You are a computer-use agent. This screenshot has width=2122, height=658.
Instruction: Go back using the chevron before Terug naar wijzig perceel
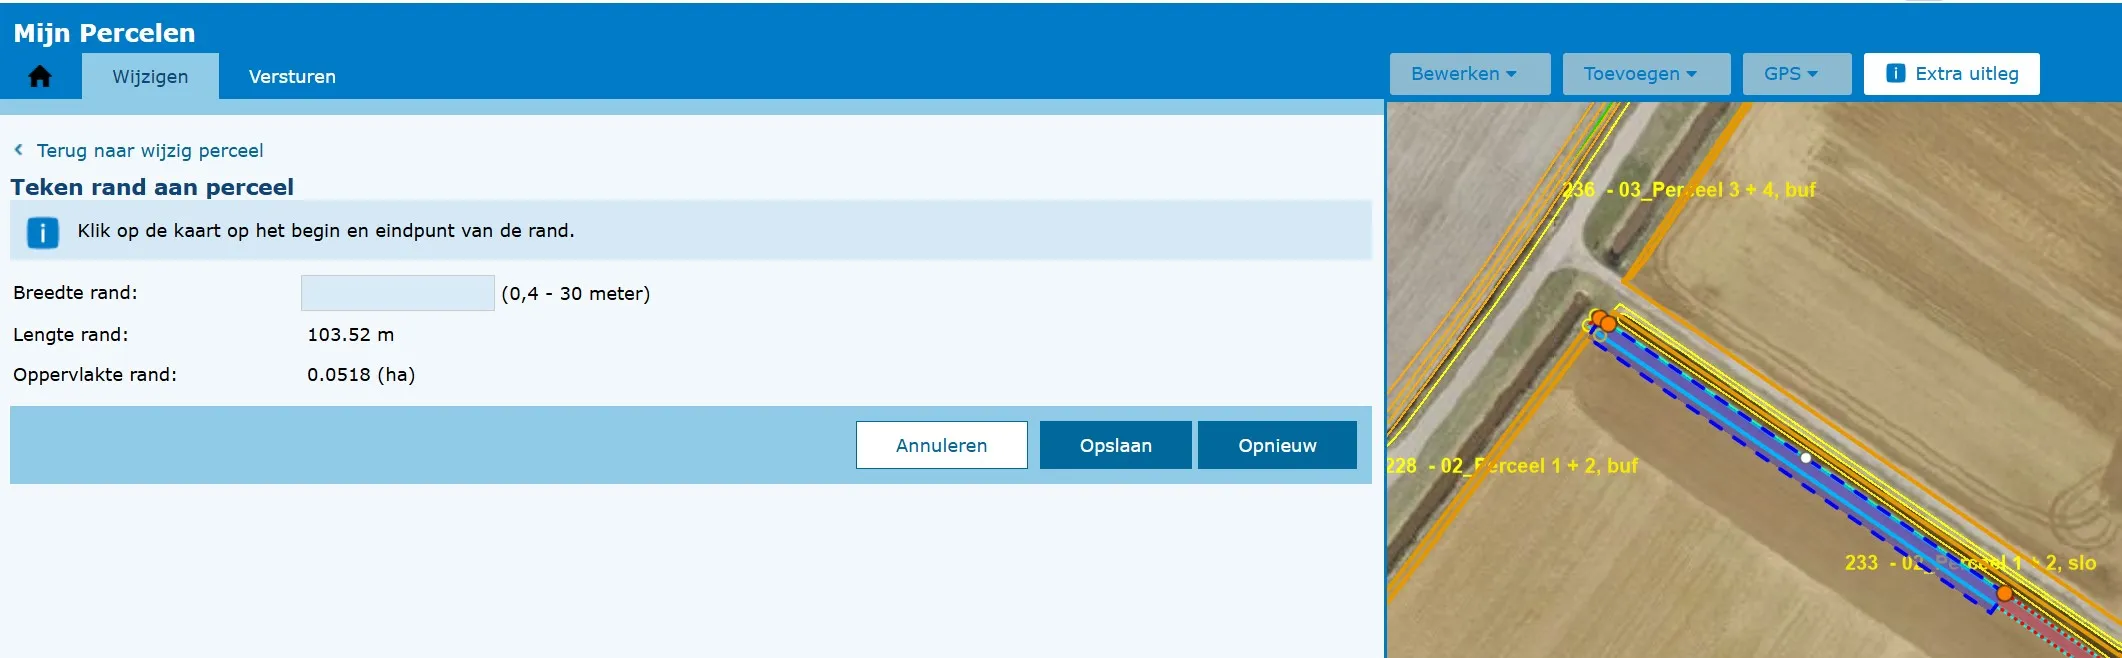(18, 150)
